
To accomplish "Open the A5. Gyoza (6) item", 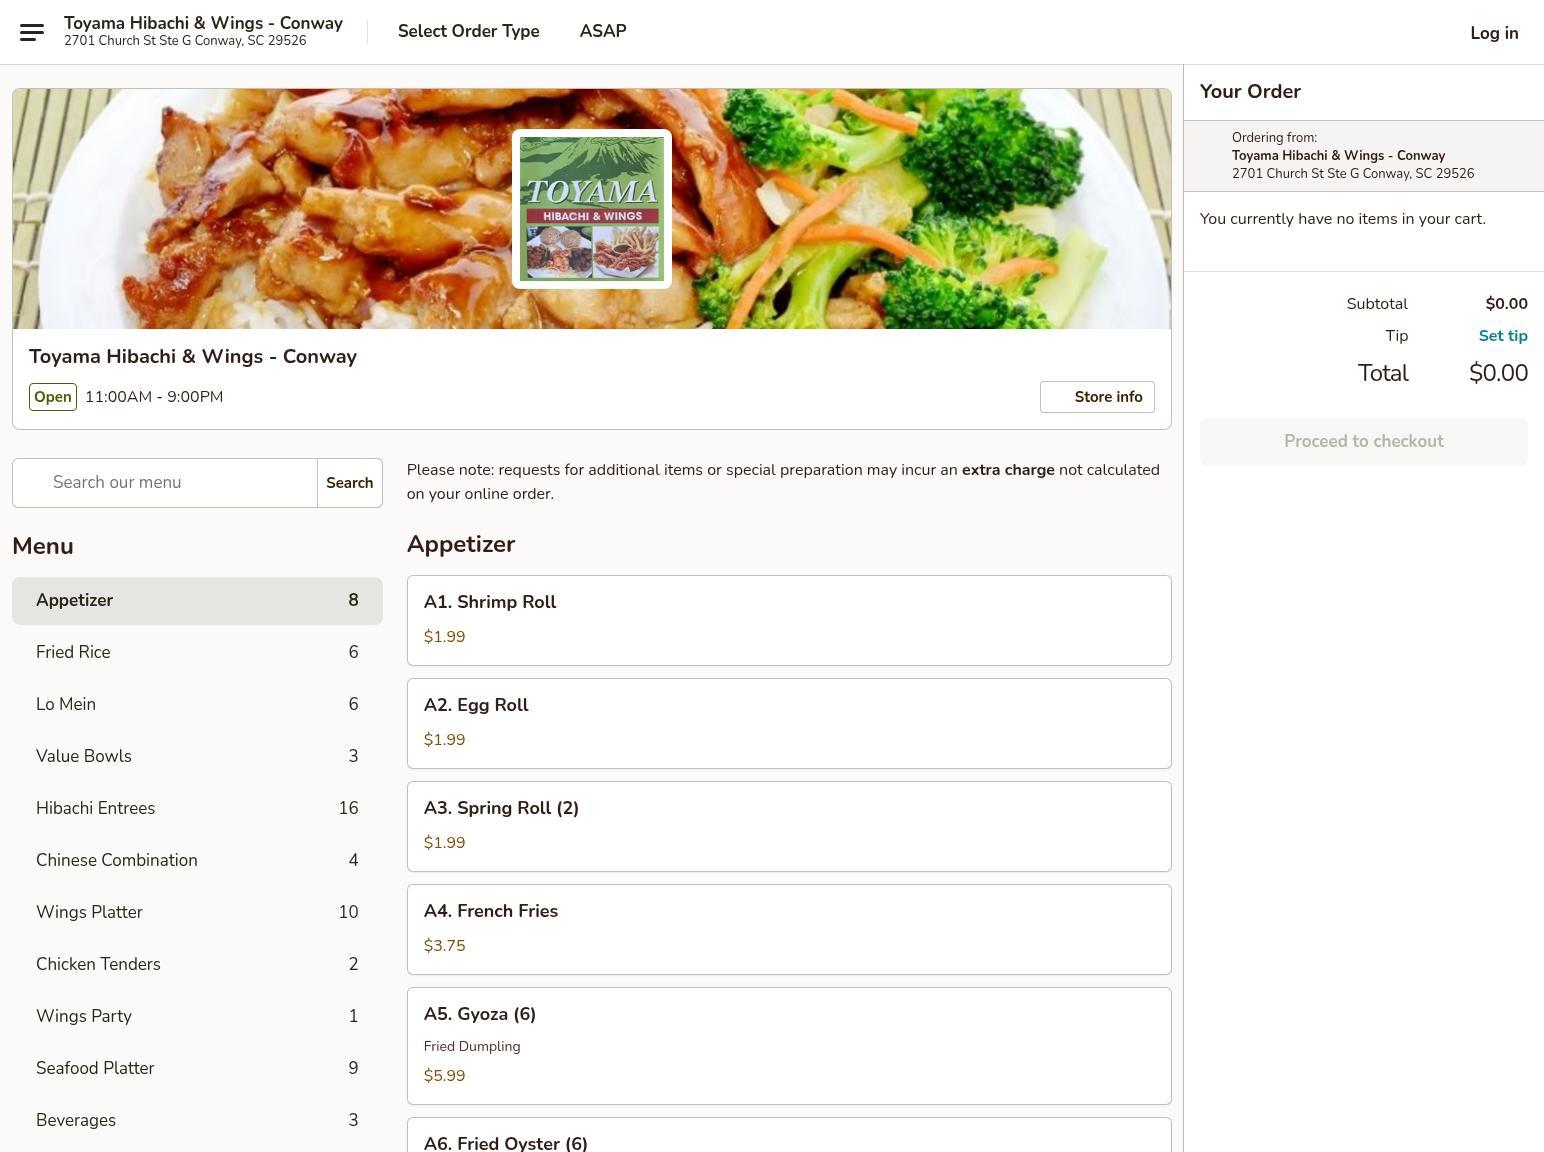I will [789, 1046].
